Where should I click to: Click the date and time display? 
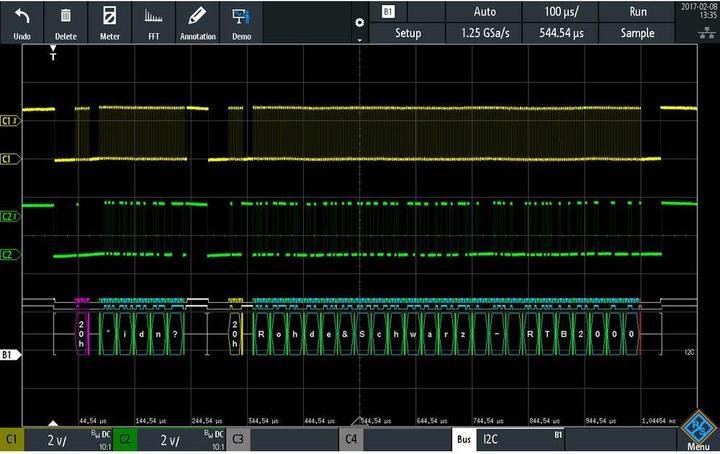coord(698,11)
